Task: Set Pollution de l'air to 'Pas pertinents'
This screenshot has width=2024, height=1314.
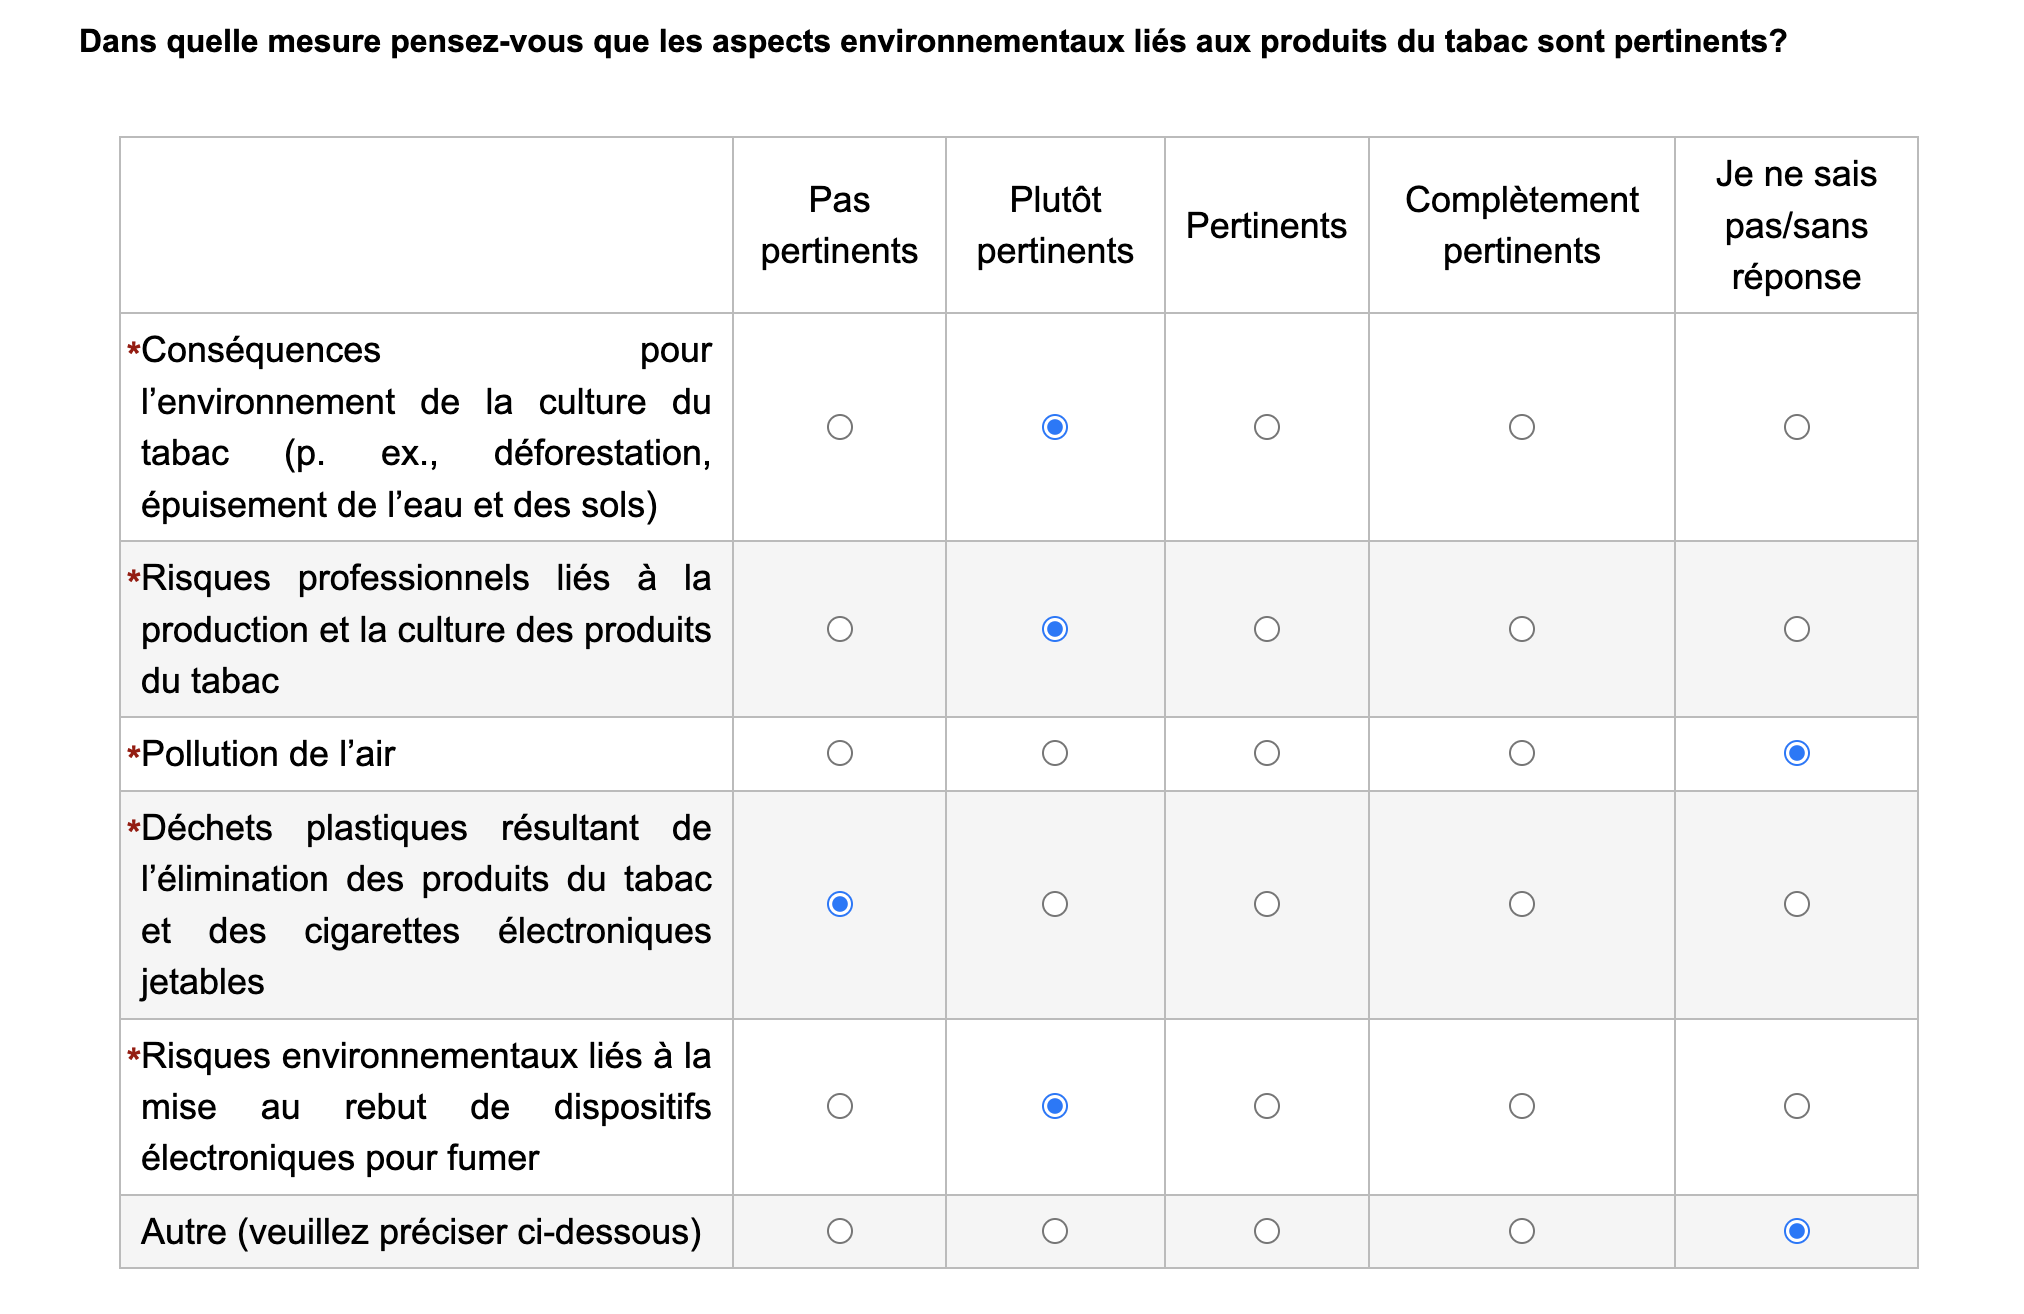Action: pyautogui.click(x=839, y=753)
